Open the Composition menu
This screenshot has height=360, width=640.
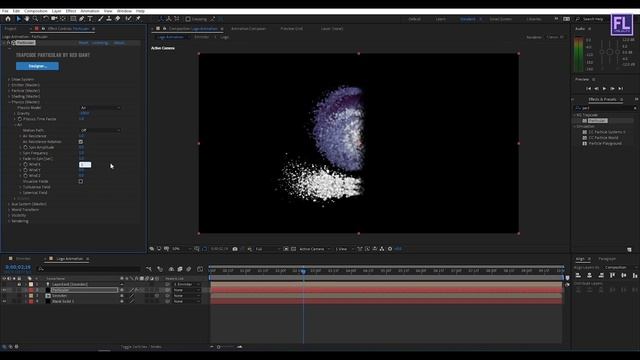pyautogui.click(x=36, y=11)
